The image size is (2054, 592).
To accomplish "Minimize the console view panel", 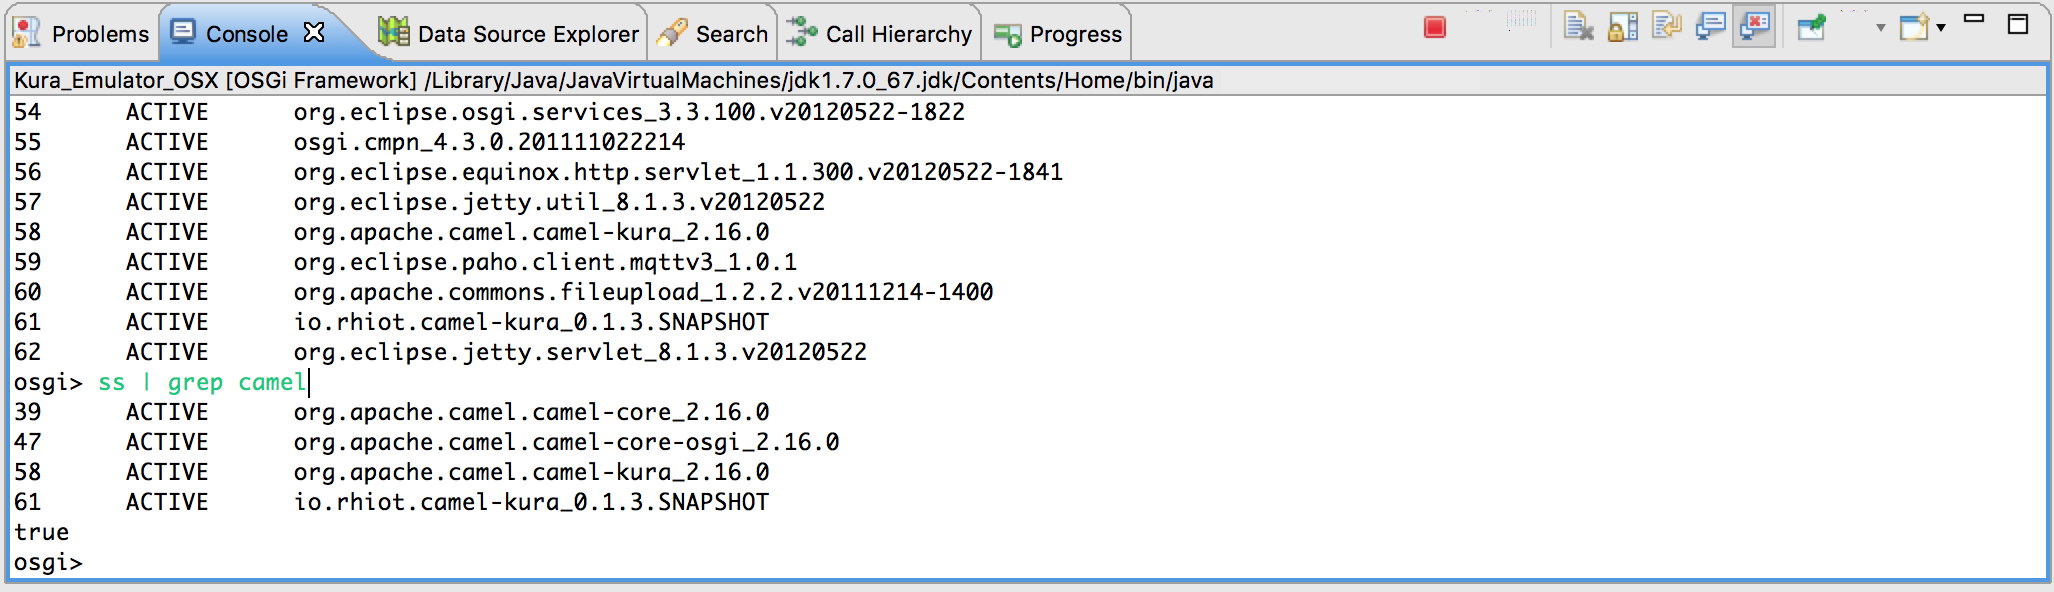I will 1974,19.
